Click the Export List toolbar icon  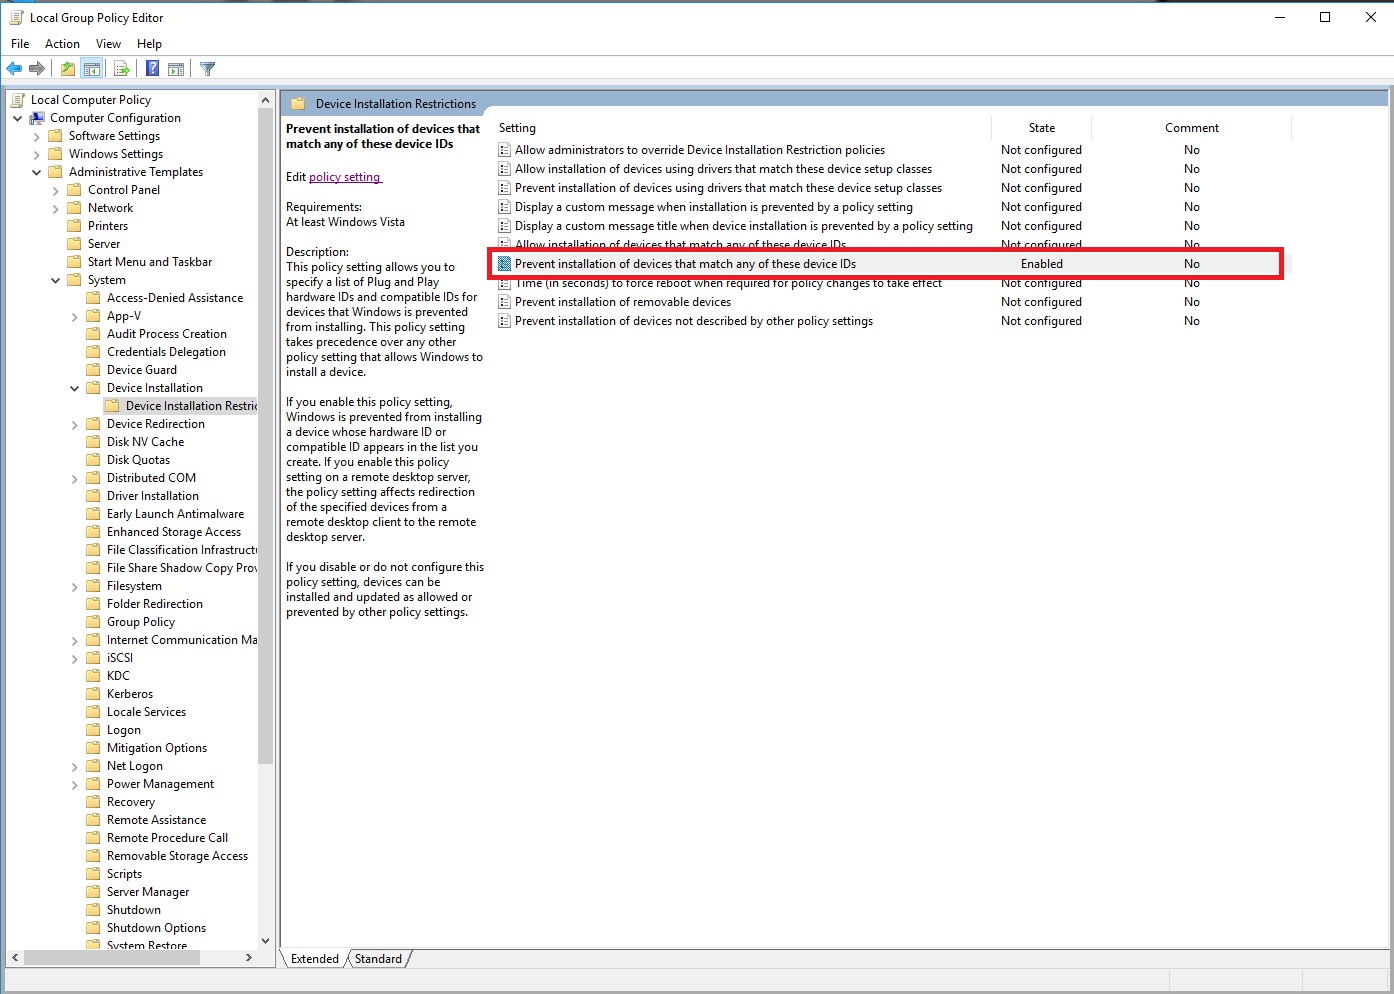[121, 69]
